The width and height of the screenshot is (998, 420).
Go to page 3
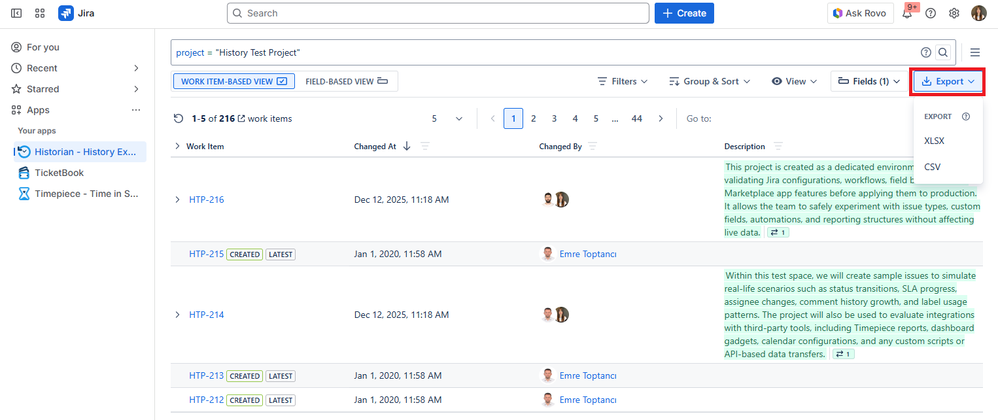tap(554, 118)
